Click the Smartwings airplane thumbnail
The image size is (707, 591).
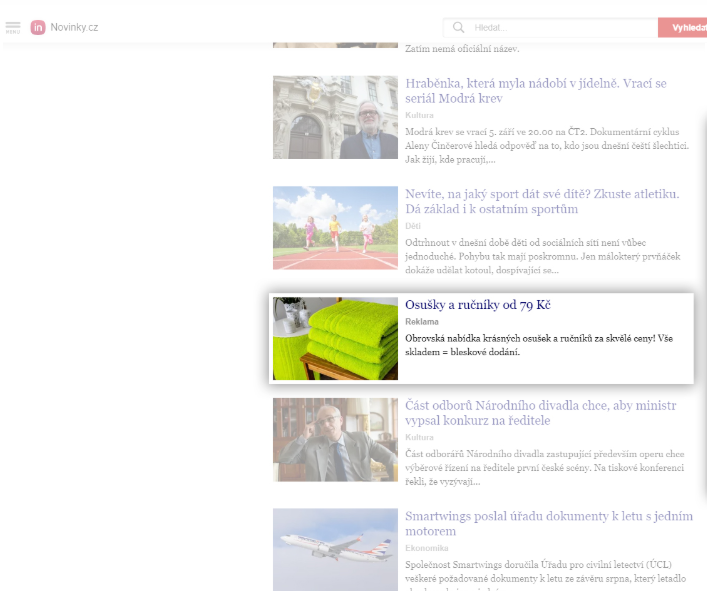[x=335, y=550]
